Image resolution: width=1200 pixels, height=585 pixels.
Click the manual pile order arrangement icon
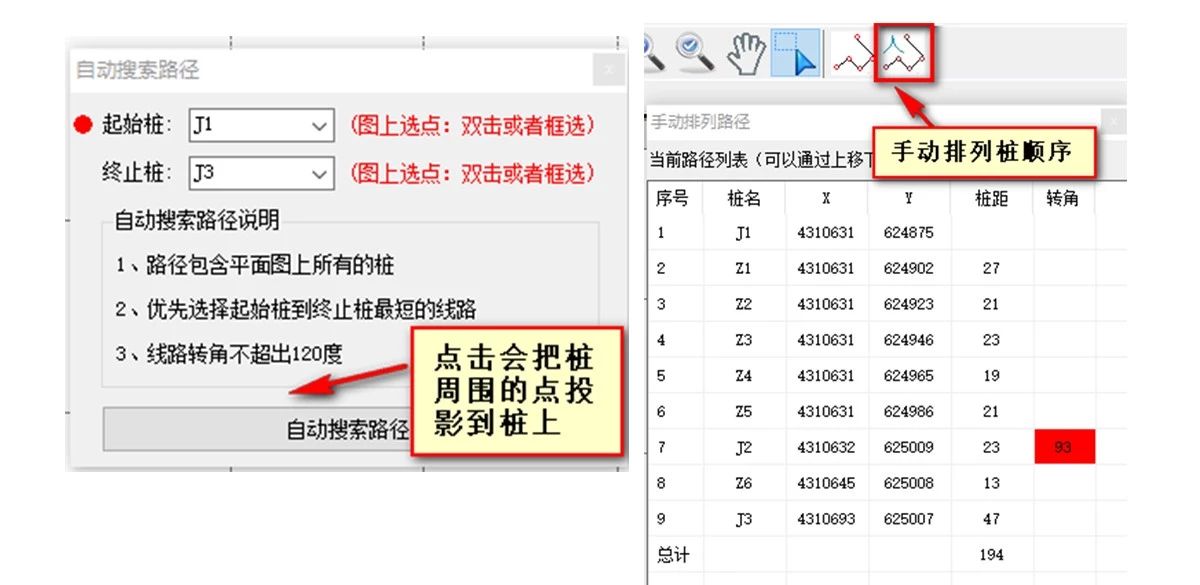point(904,53)
